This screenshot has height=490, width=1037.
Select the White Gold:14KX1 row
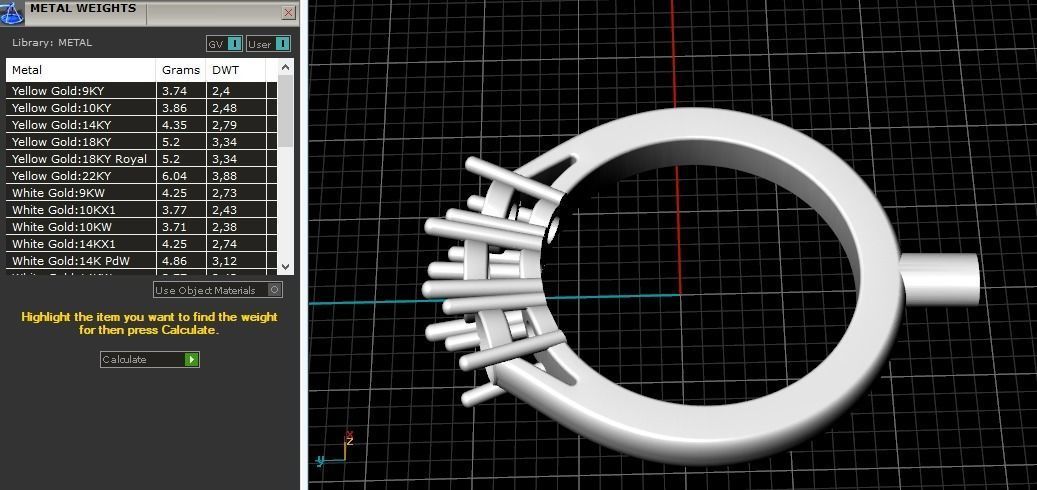(142, 244)
